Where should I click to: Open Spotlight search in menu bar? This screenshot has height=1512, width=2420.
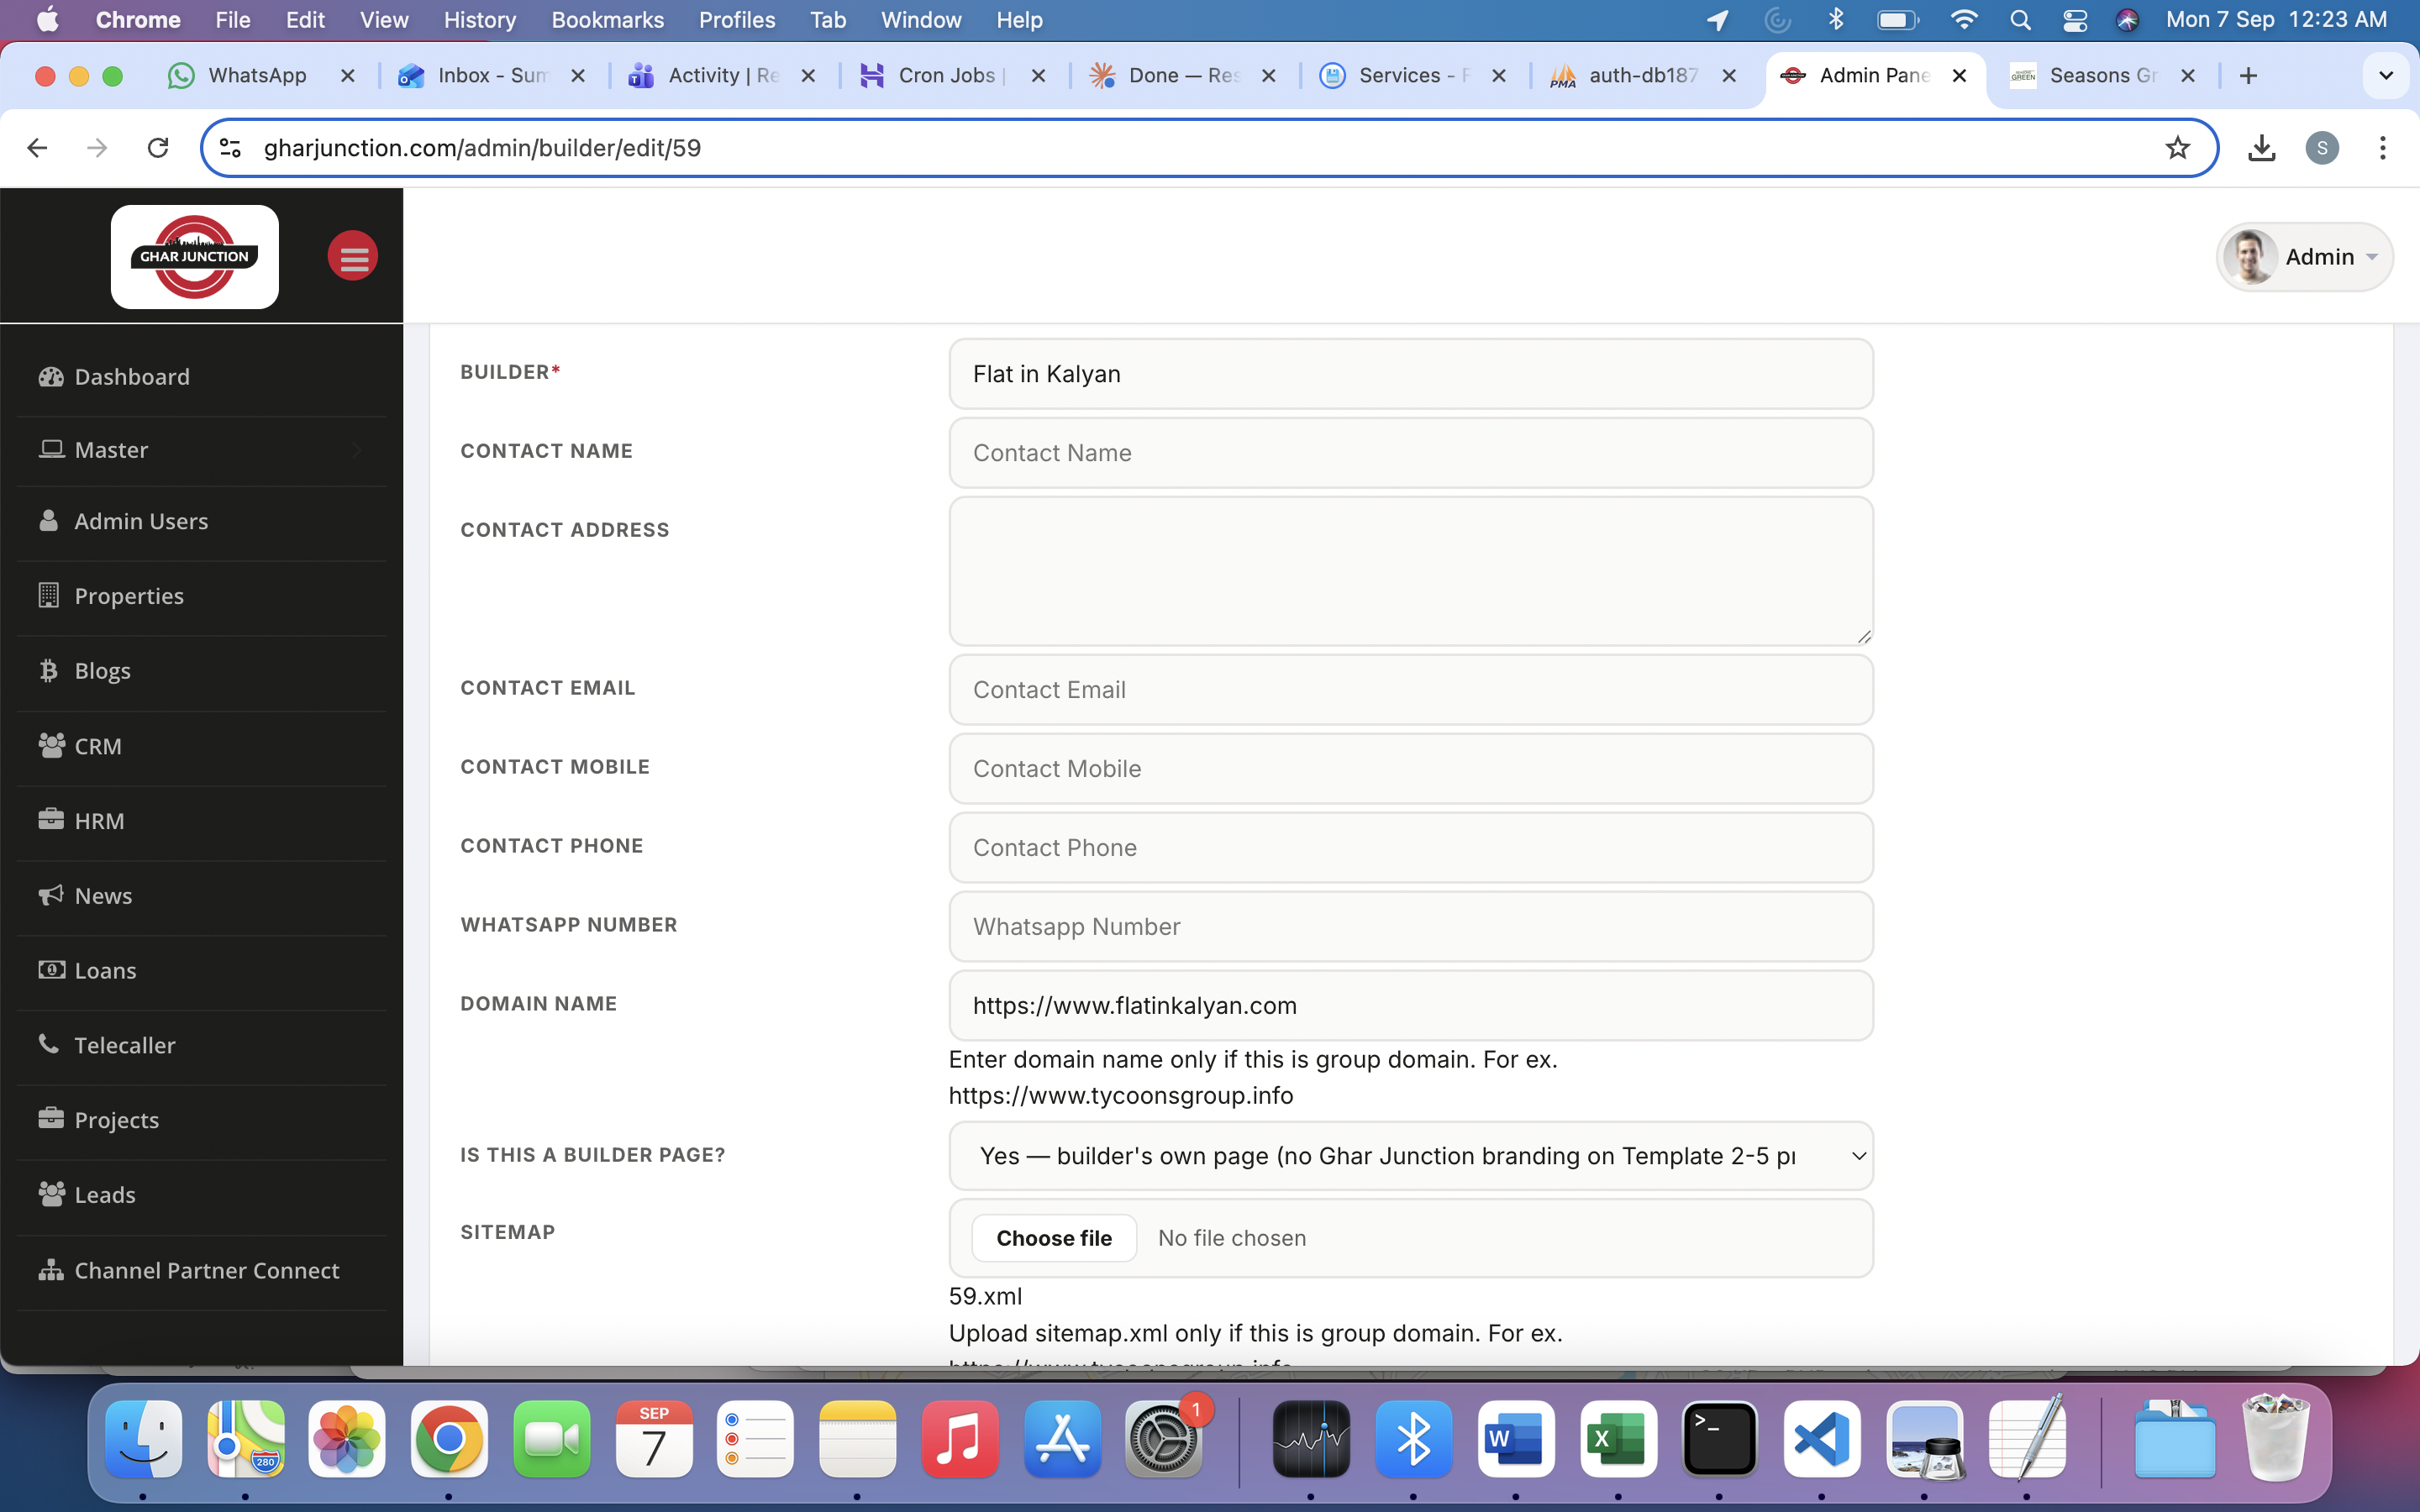click(x=2020, y=20)
